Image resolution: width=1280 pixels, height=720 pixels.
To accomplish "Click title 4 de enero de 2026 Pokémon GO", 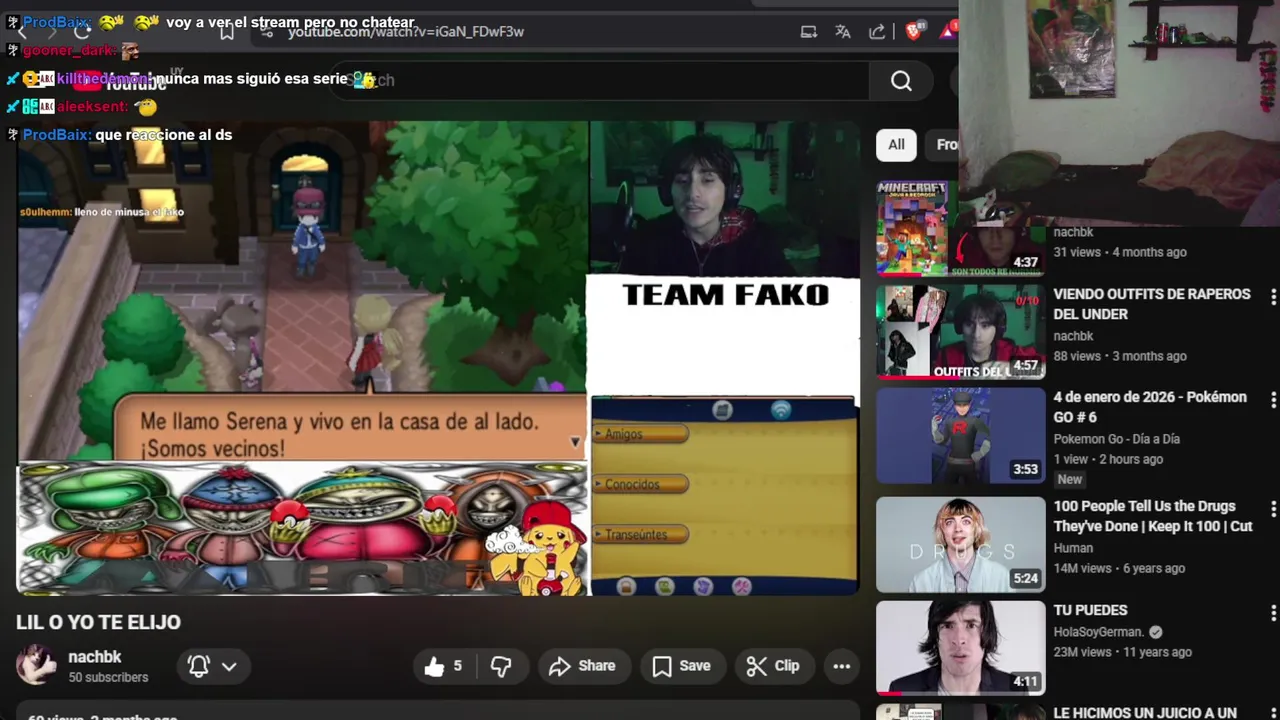I will (x=1150, y=407).
